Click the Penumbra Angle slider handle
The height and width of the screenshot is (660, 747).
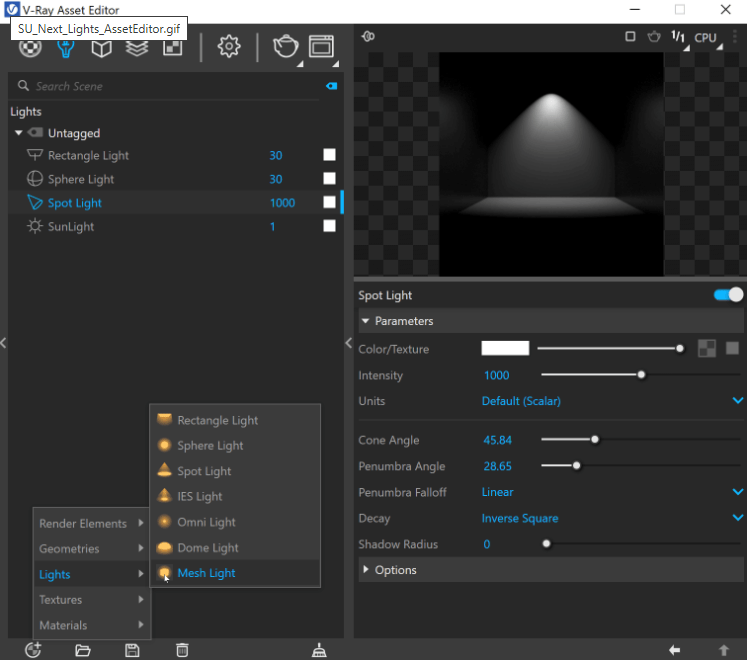click(x=576, y=466)
